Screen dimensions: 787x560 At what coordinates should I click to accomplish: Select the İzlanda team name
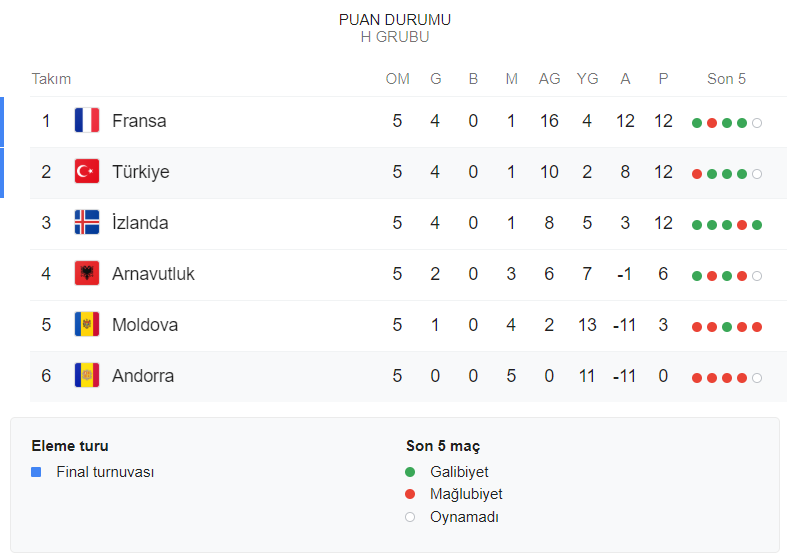pos(140,223)
